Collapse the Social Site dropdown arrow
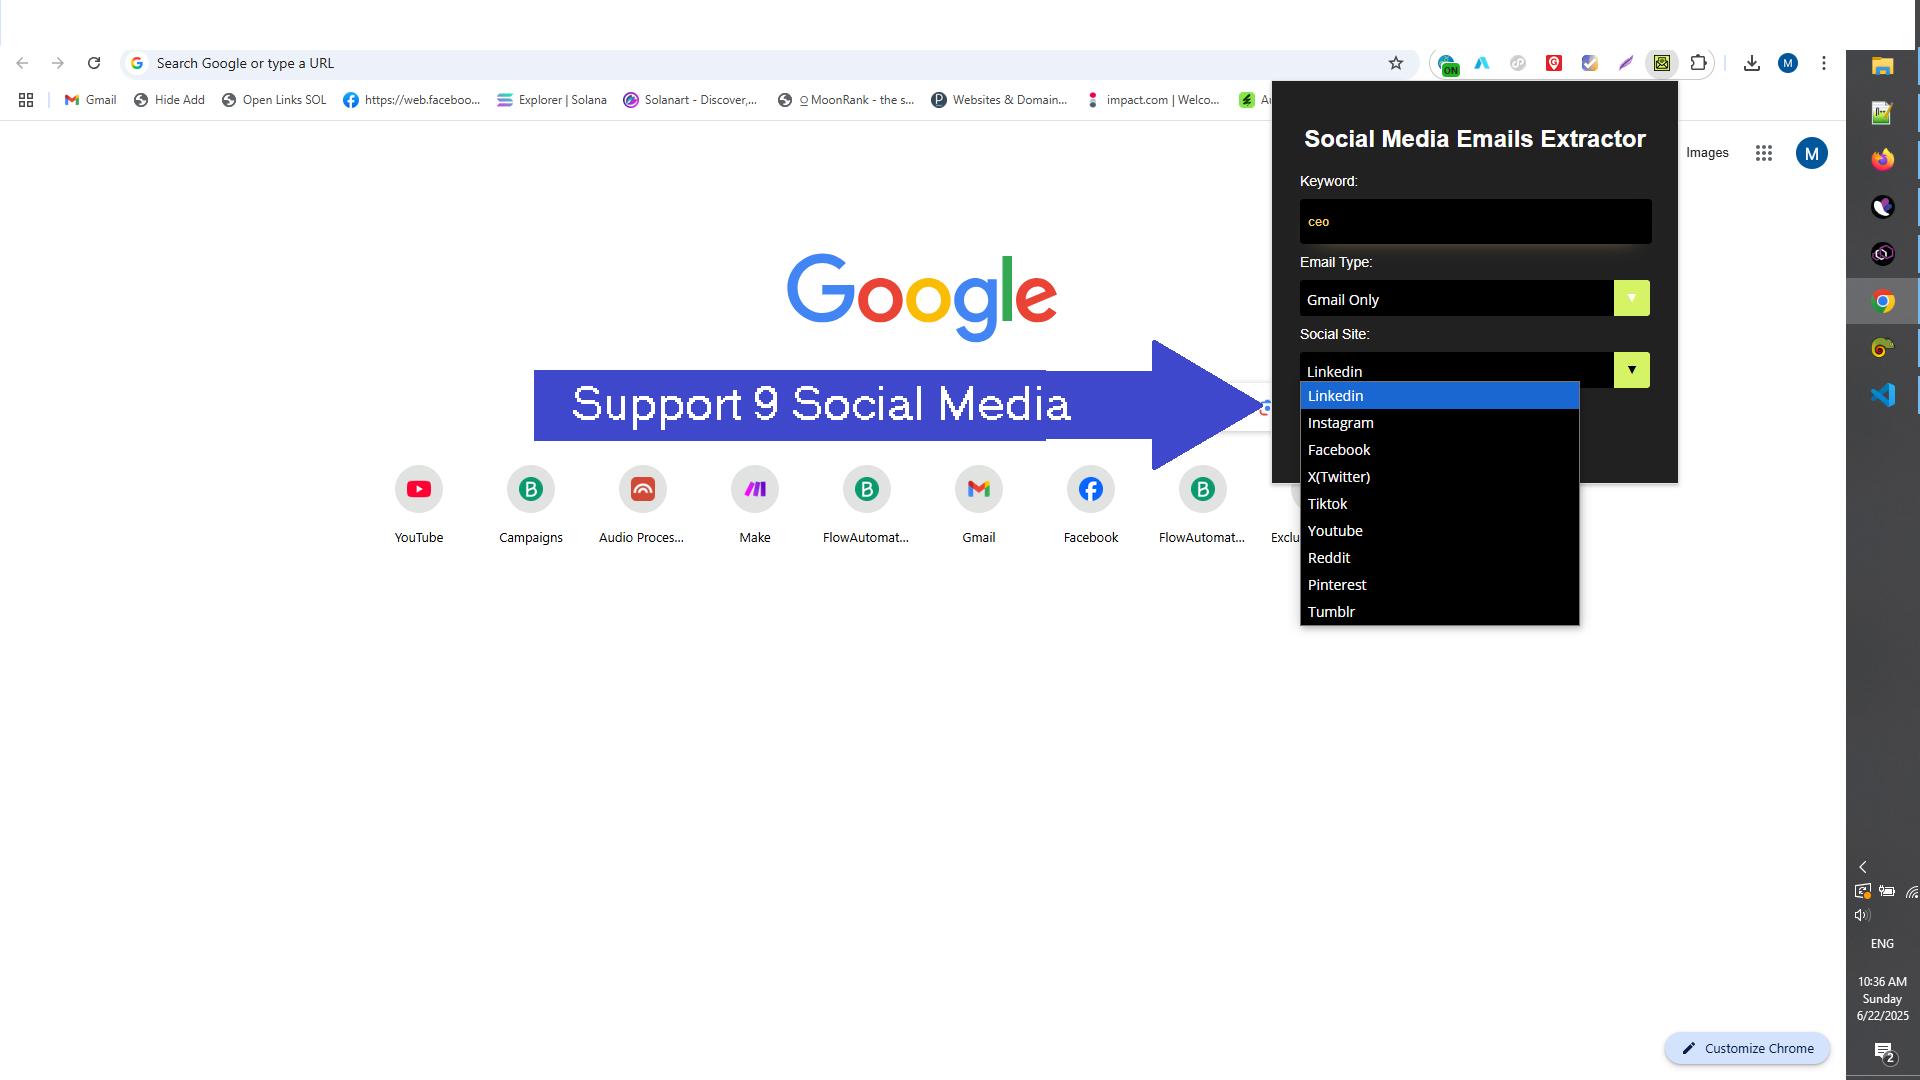Viewport: 1920px width, 1080px height. coord(1631,370)
